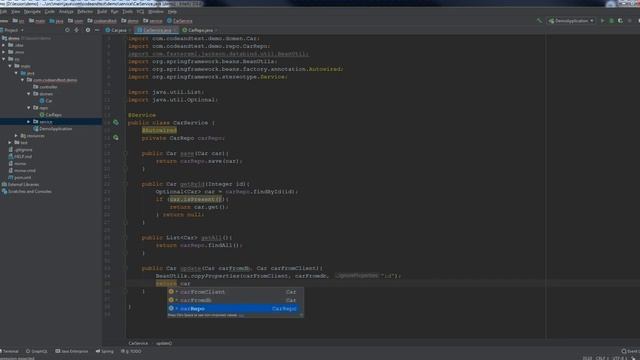
Task: Collapse the repo package node
Action: [x=29, y=108]
